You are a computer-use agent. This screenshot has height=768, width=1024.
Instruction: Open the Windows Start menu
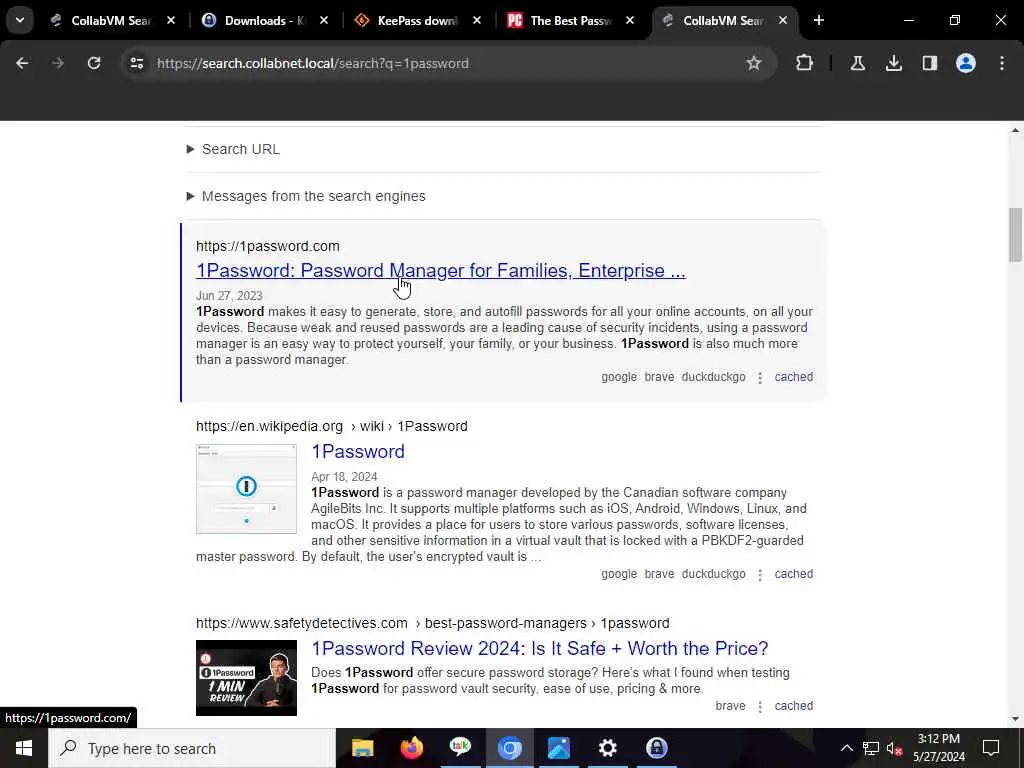point(24,748)
